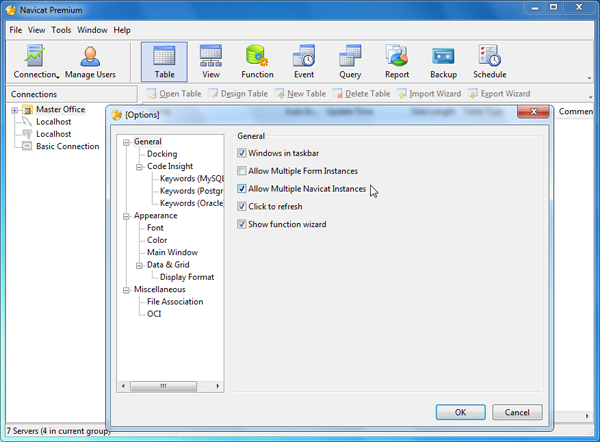Open the Backup toolbar icon
Image resolution: width=600 pixels, height=442 pixels.
443,57
